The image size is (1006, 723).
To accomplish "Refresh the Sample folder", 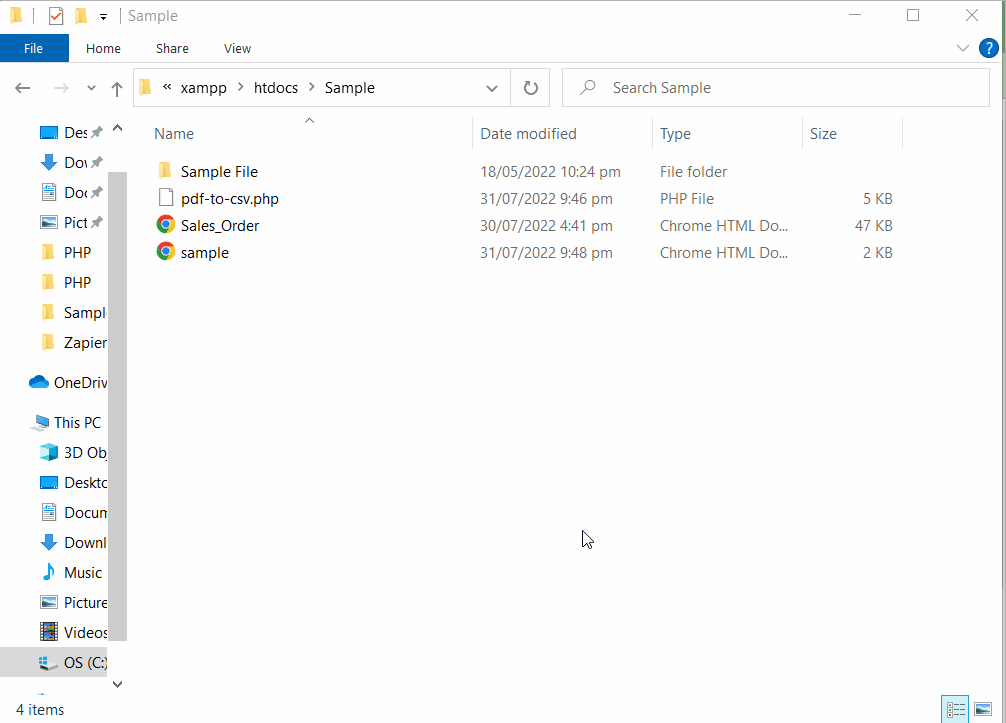I will point(531,88).
